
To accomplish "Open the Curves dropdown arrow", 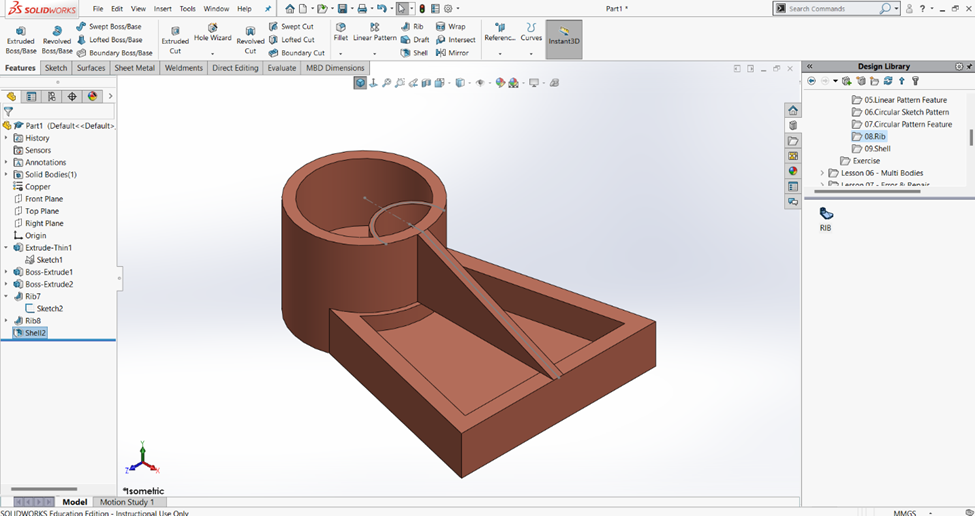I will [531, 54].
